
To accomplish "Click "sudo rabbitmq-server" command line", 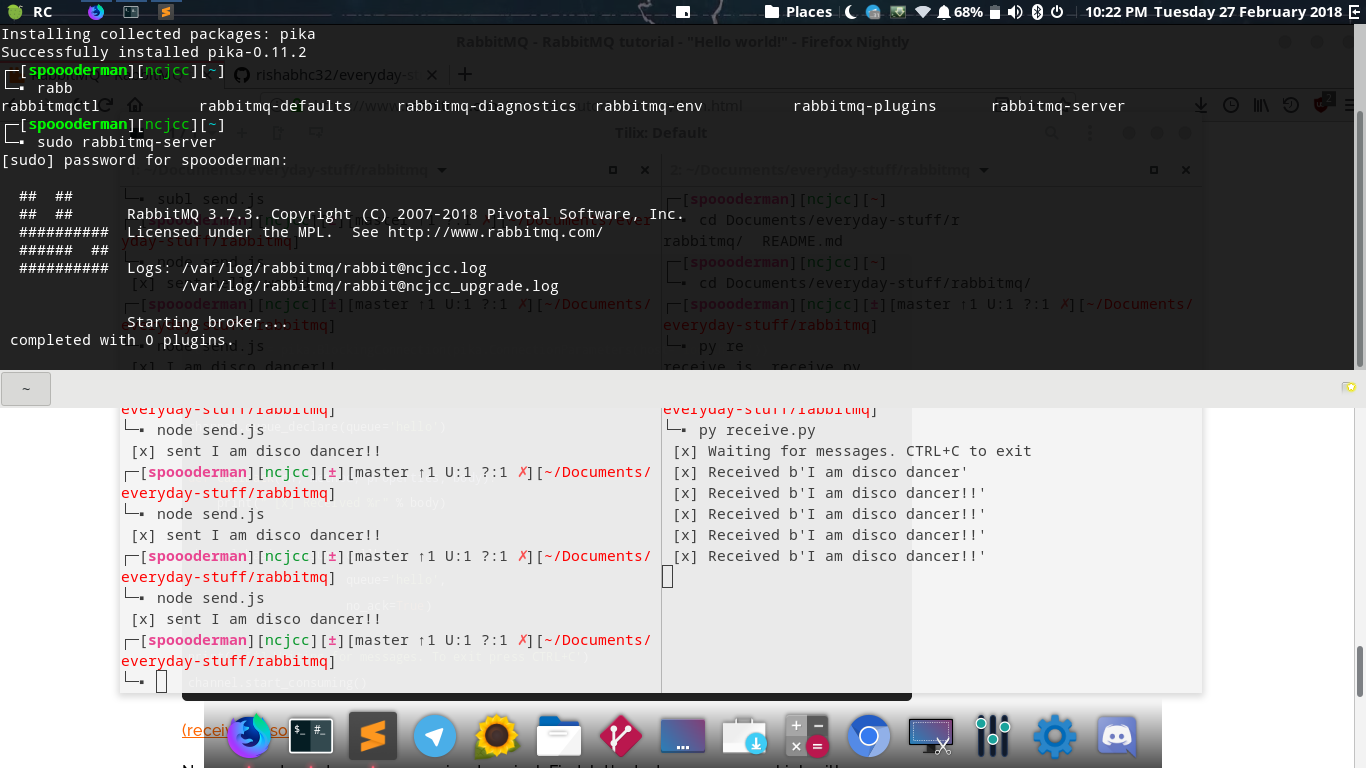I will [x=126, y=142].
